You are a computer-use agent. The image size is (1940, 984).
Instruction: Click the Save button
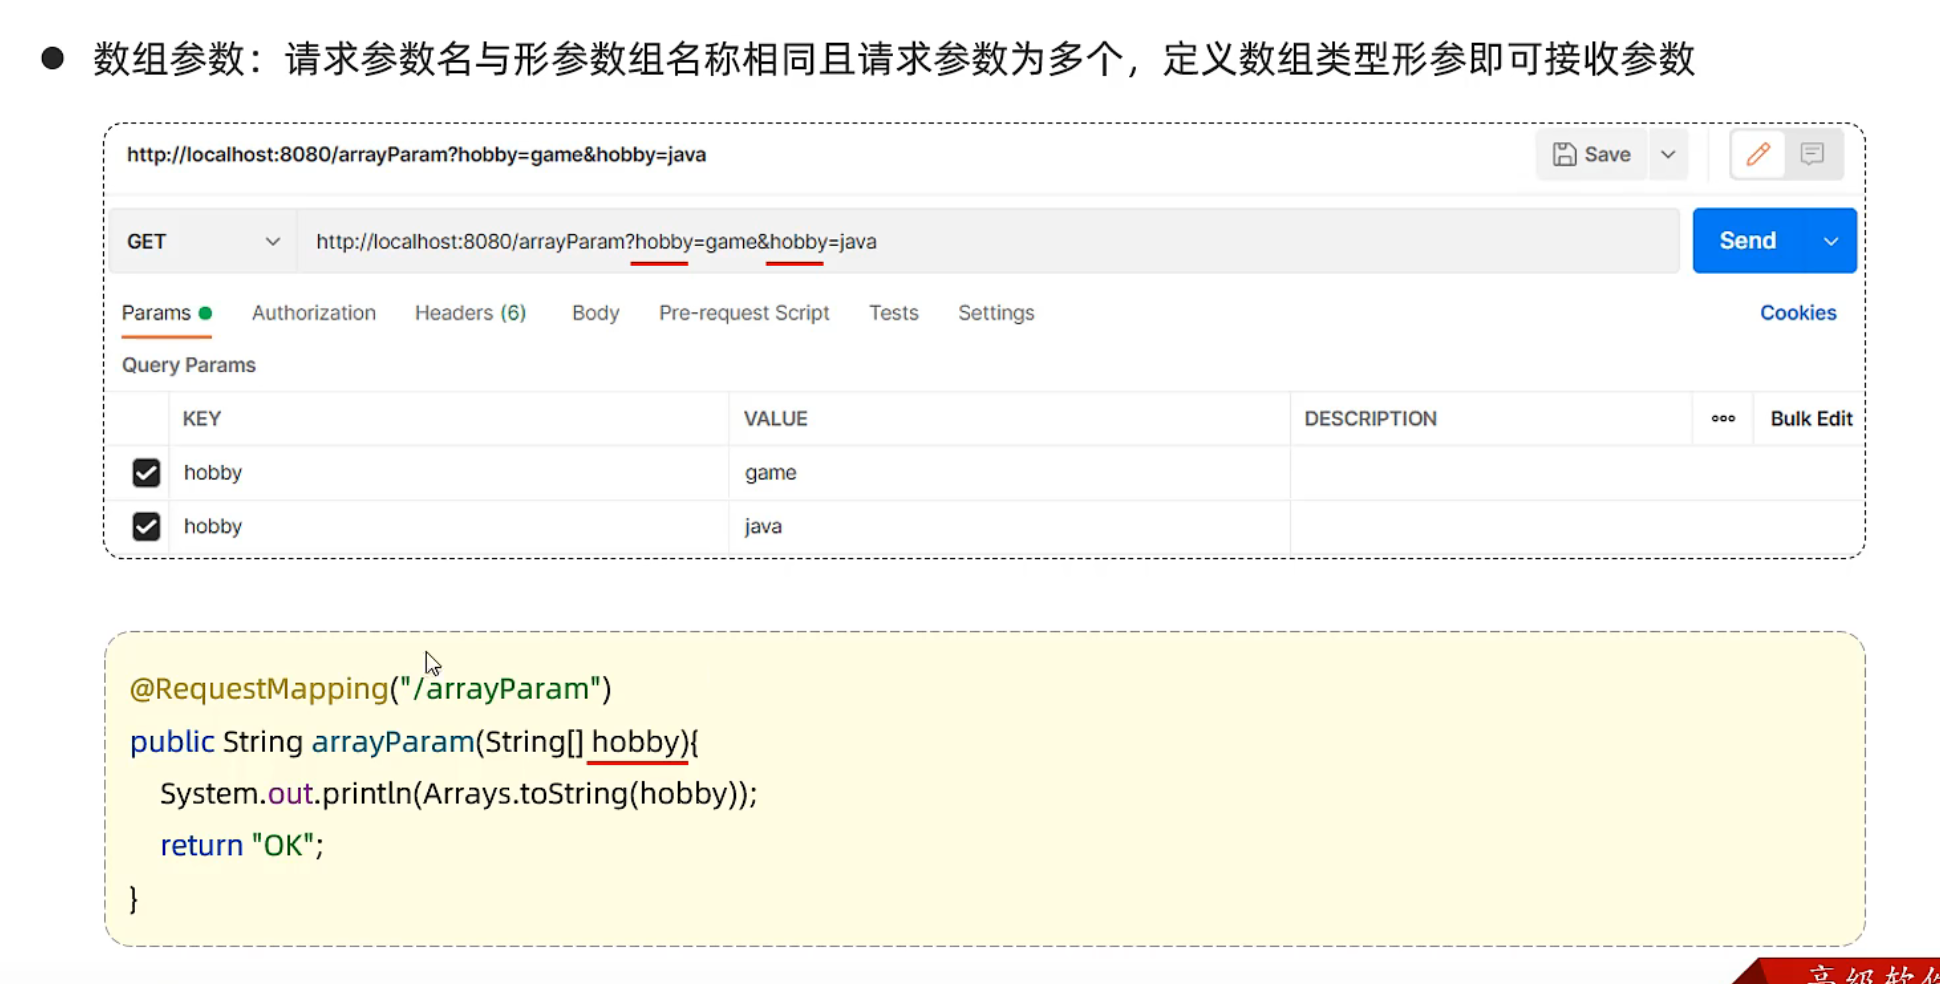pyautogui.click(x=1592, y=154)
